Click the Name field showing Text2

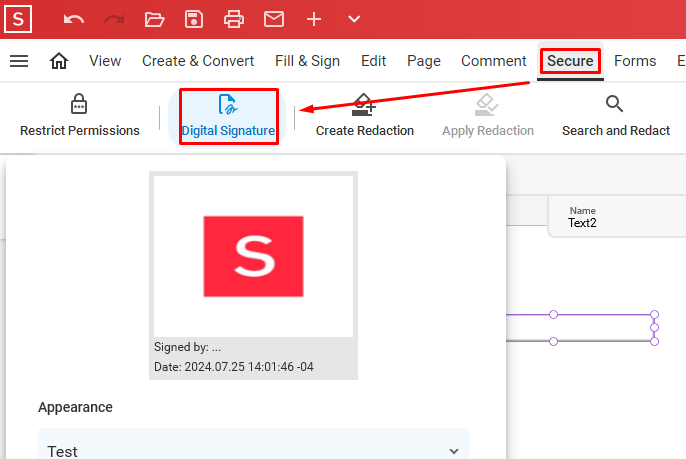pyautogui.click(x=617, y=217)
